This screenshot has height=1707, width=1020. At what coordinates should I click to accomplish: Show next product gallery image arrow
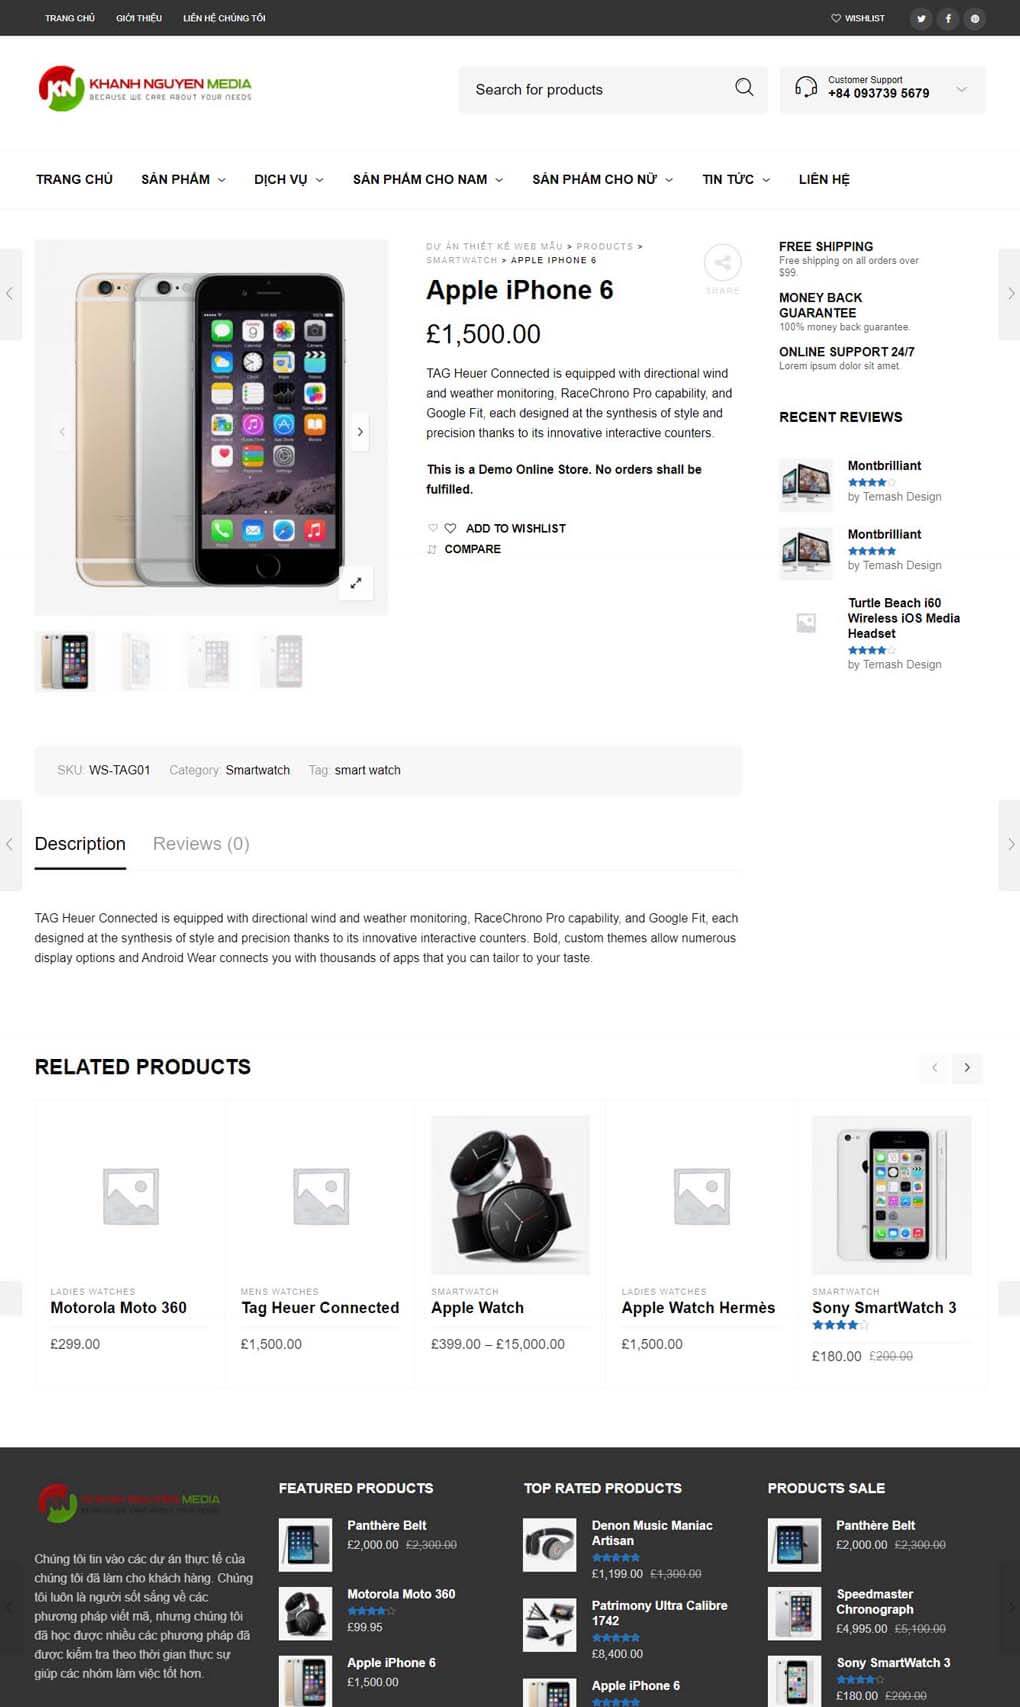point(360,432)
